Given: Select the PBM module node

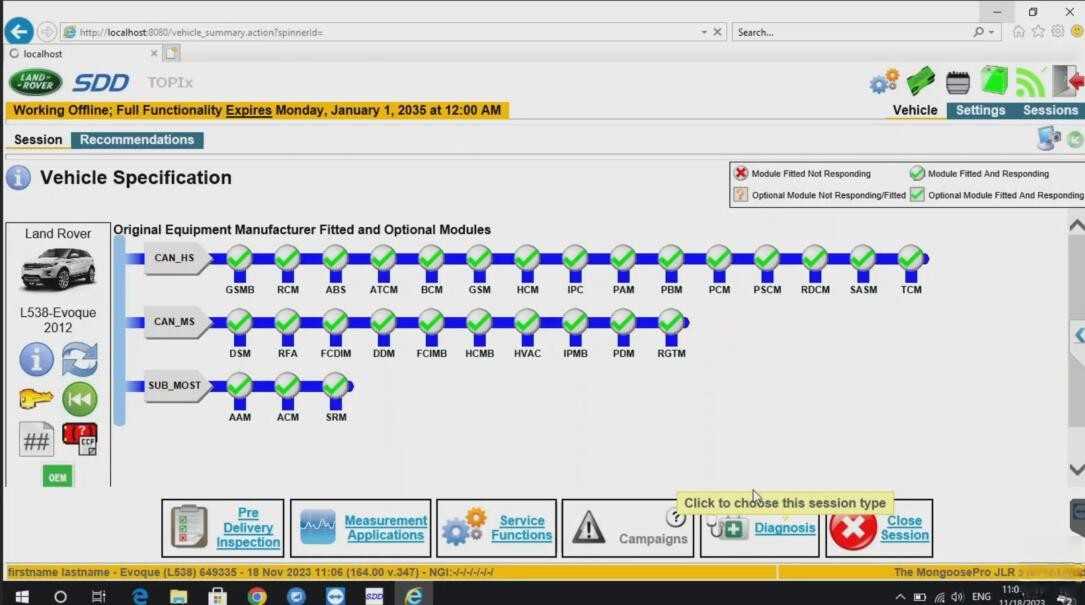Looking at the screenshot, I should click(x=671, y=259).
